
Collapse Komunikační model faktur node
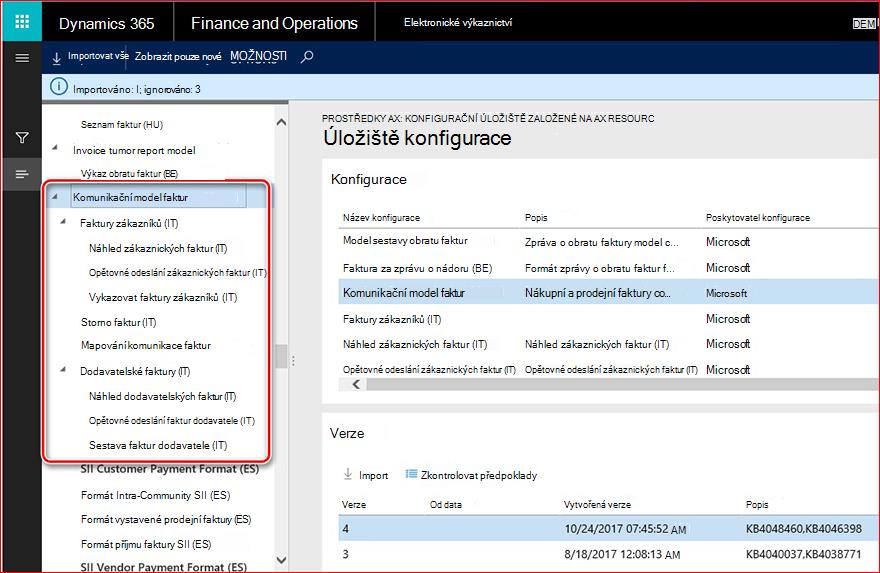click(x=55, y=196)
